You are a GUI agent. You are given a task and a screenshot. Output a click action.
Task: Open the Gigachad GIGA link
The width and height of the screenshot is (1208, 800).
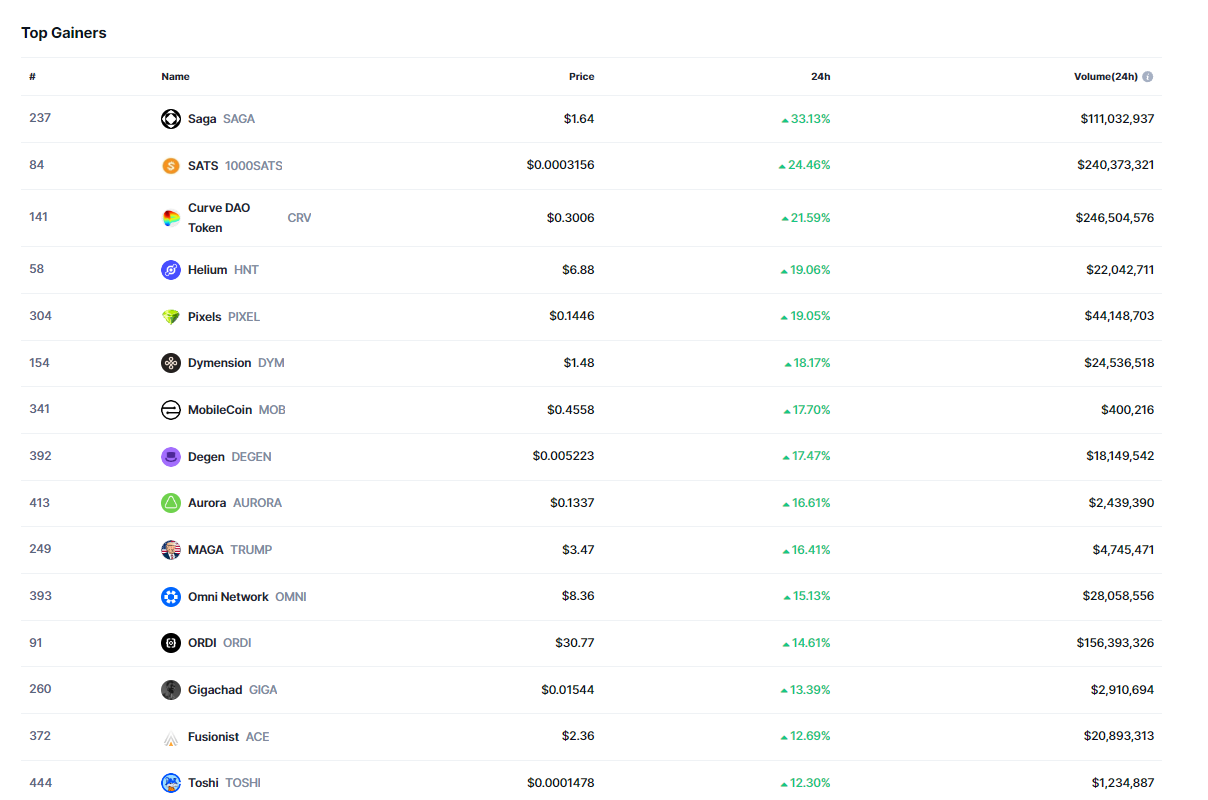pos(215,690)
